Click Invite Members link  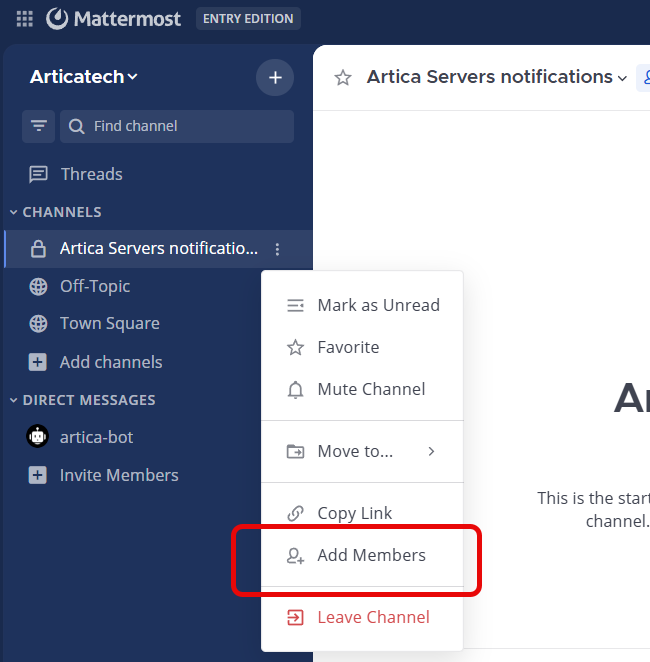[118, 475]
